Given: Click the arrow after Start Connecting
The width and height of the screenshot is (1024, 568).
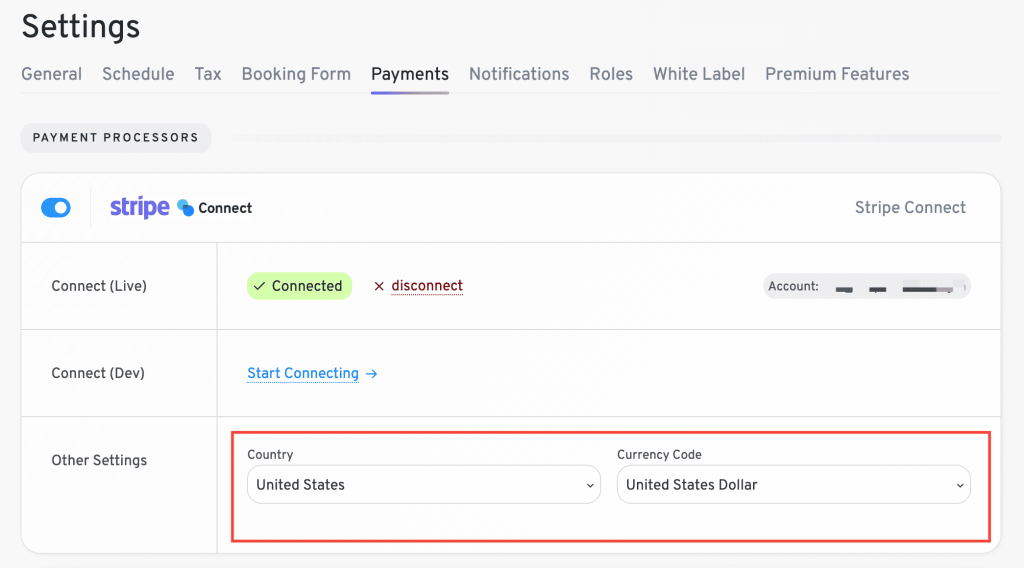Looking at the screenshot, I should (372, 373).
